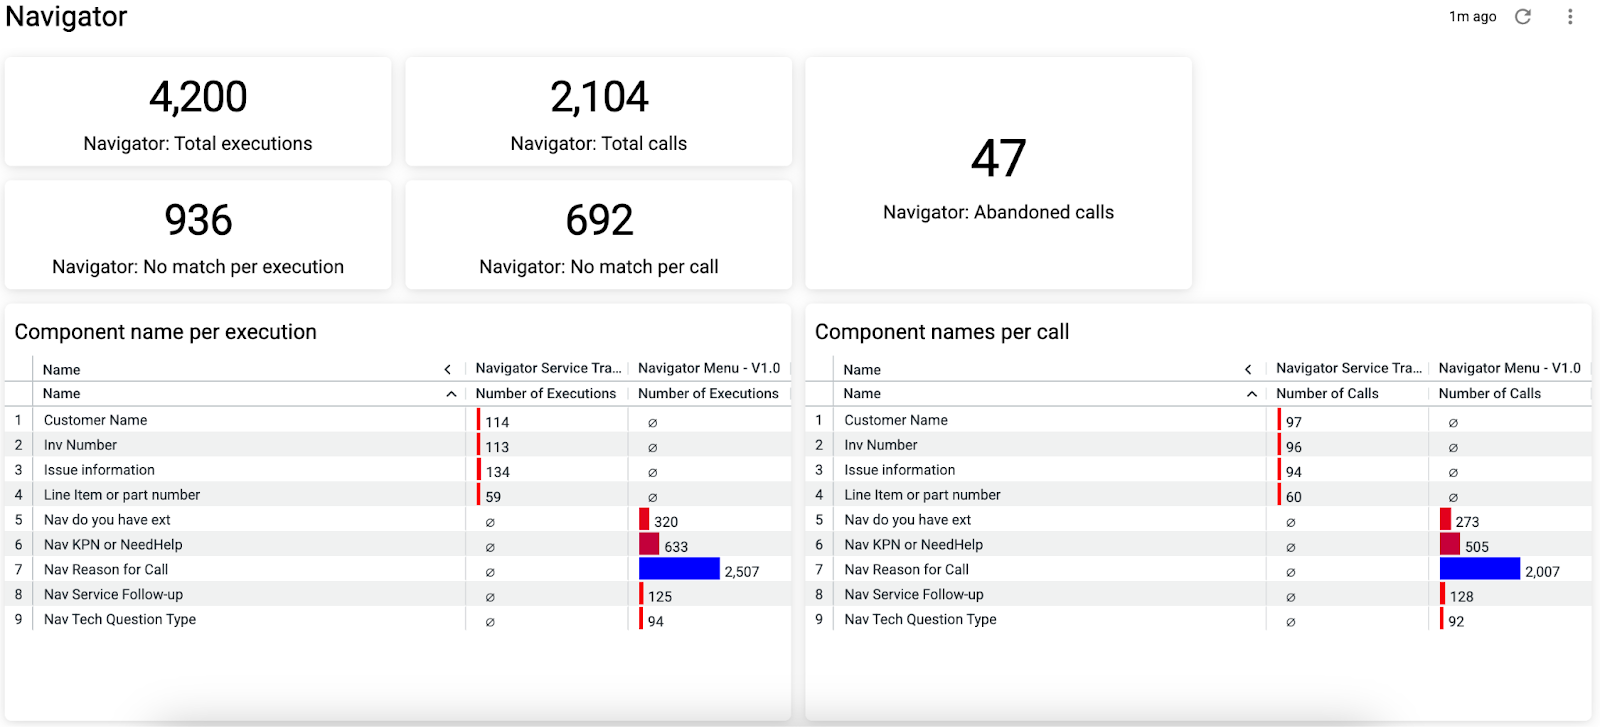Screen dimensions: 1600x727
Task: Open the Abandoned calls tile showing 47
Action: (x=998, y=173)
